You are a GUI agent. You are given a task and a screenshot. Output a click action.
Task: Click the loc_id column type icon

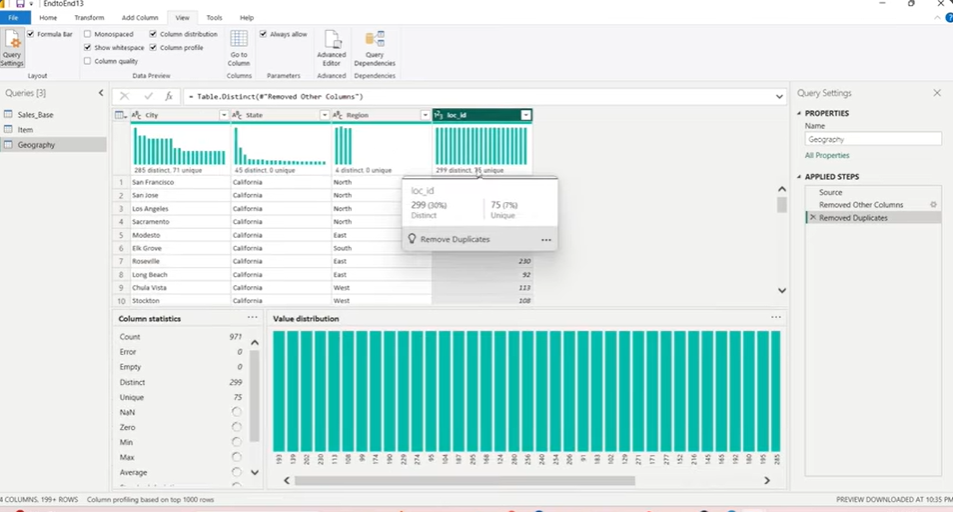pyautogui.click(x=438, y=115)
